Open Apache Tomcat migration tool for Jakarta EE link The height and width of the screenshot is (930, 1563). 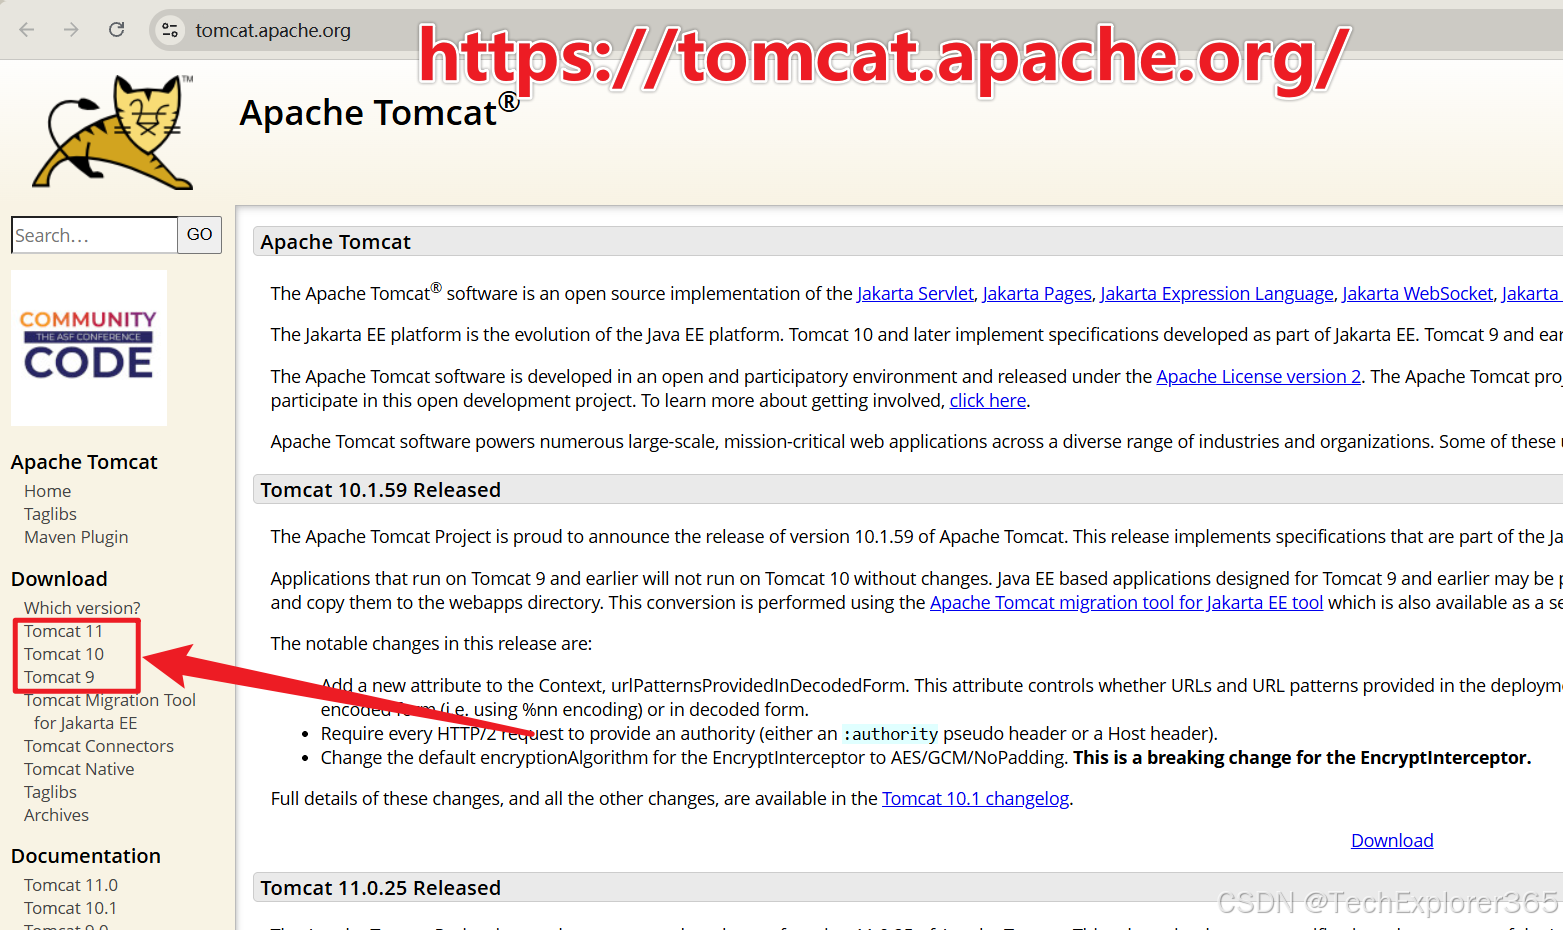[1127, 602]
